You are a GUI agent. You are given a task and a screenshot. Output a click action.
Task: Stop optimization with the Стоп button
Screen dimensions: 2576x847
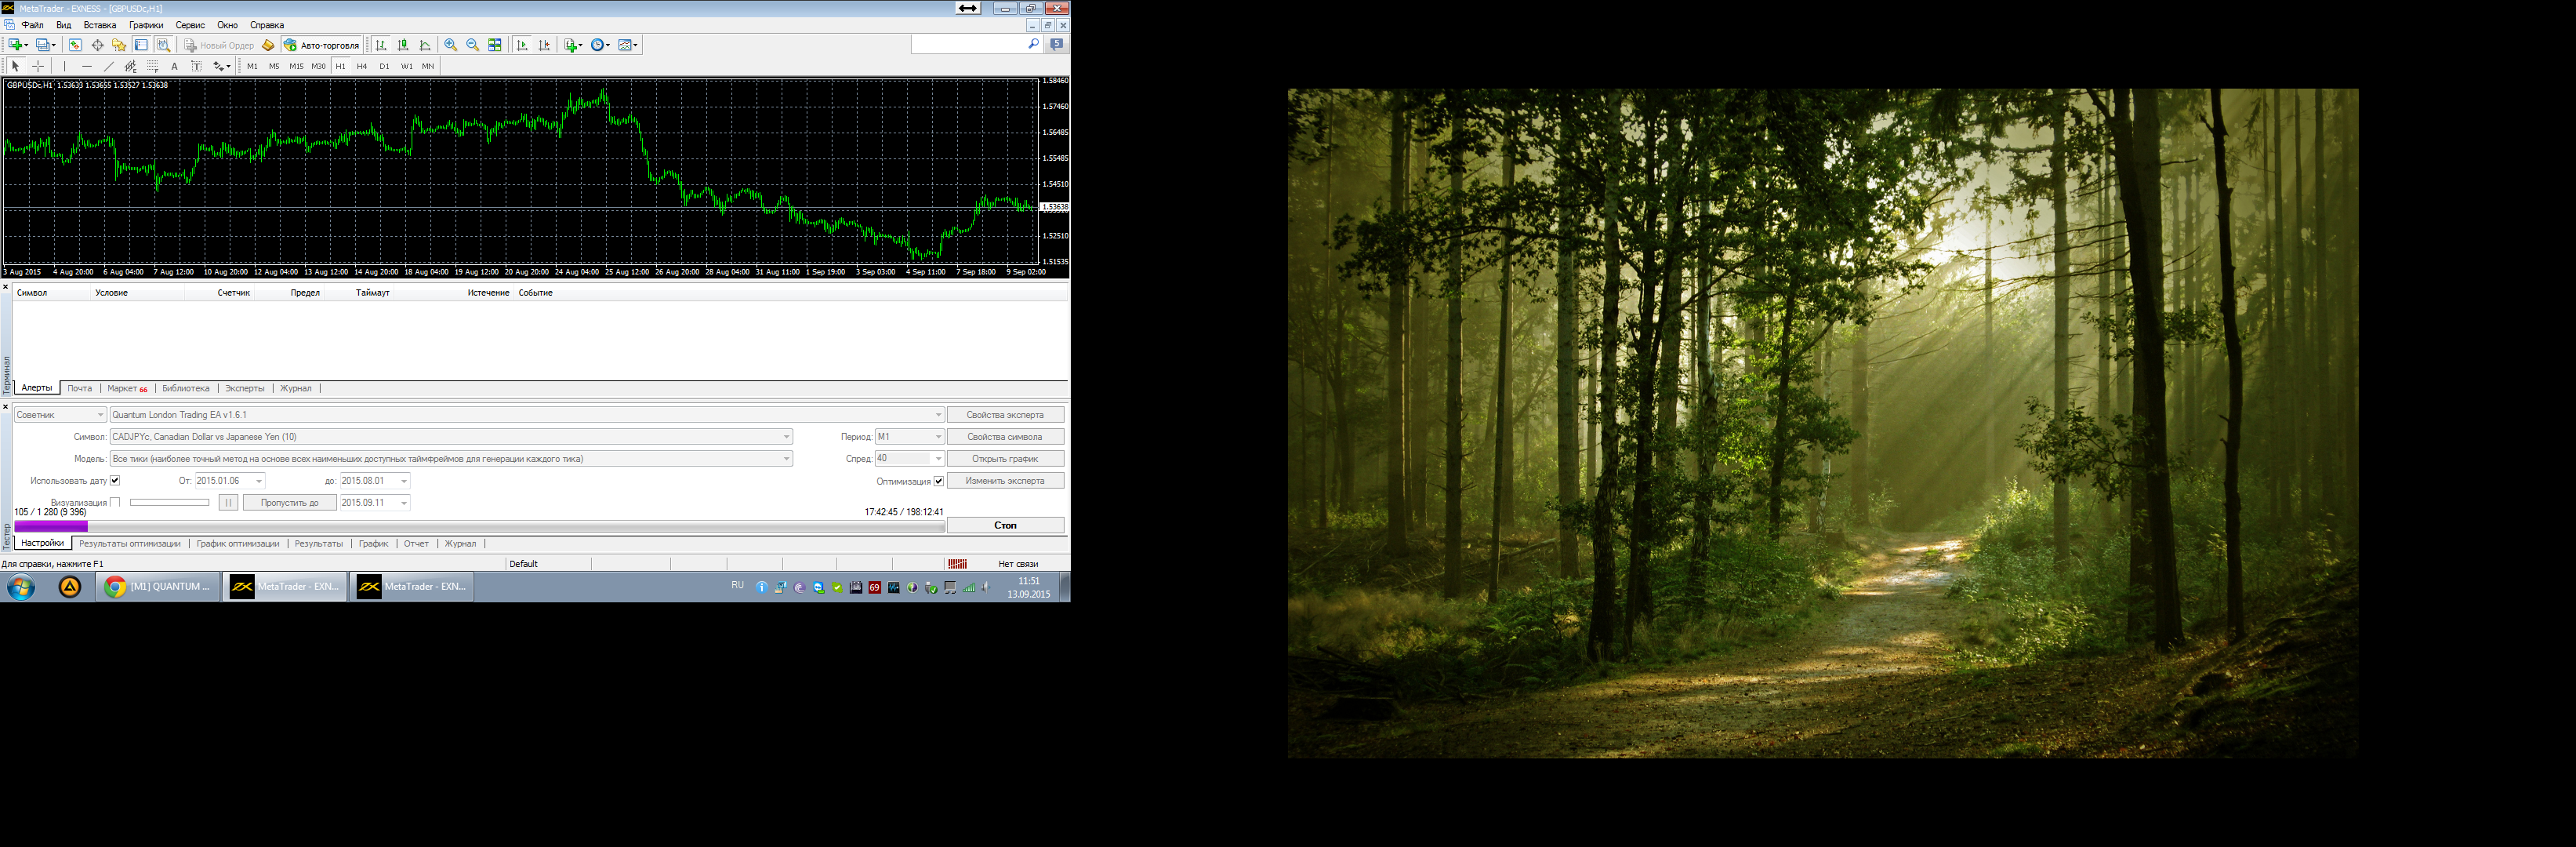tap(1005, 525)
